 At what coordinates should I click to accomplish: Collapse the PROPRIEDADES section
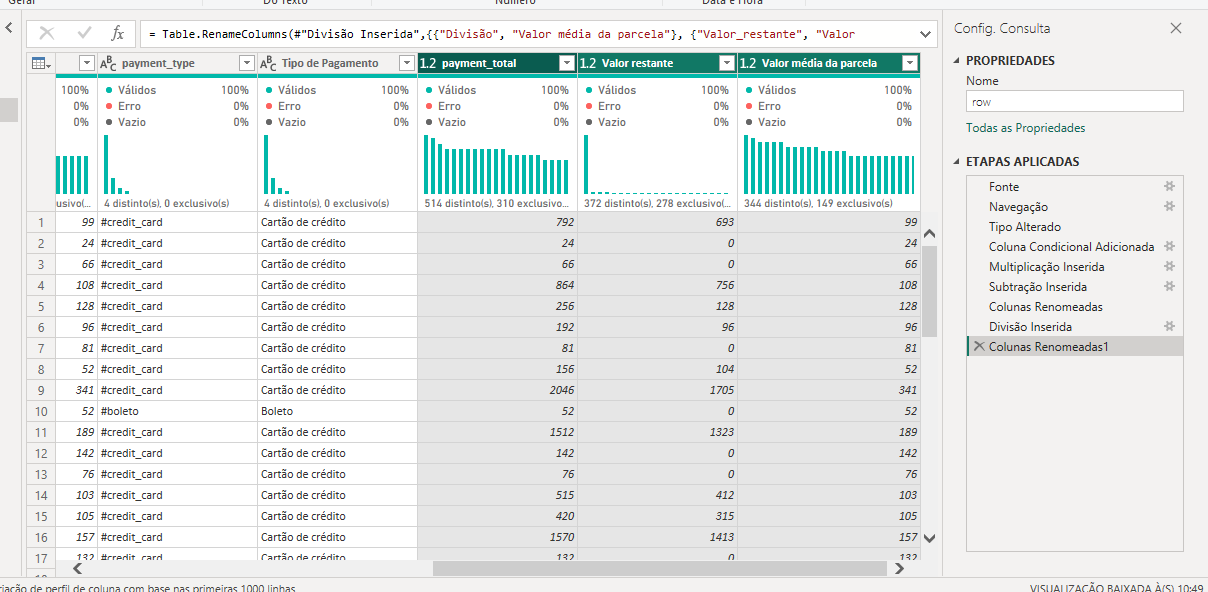956,61
